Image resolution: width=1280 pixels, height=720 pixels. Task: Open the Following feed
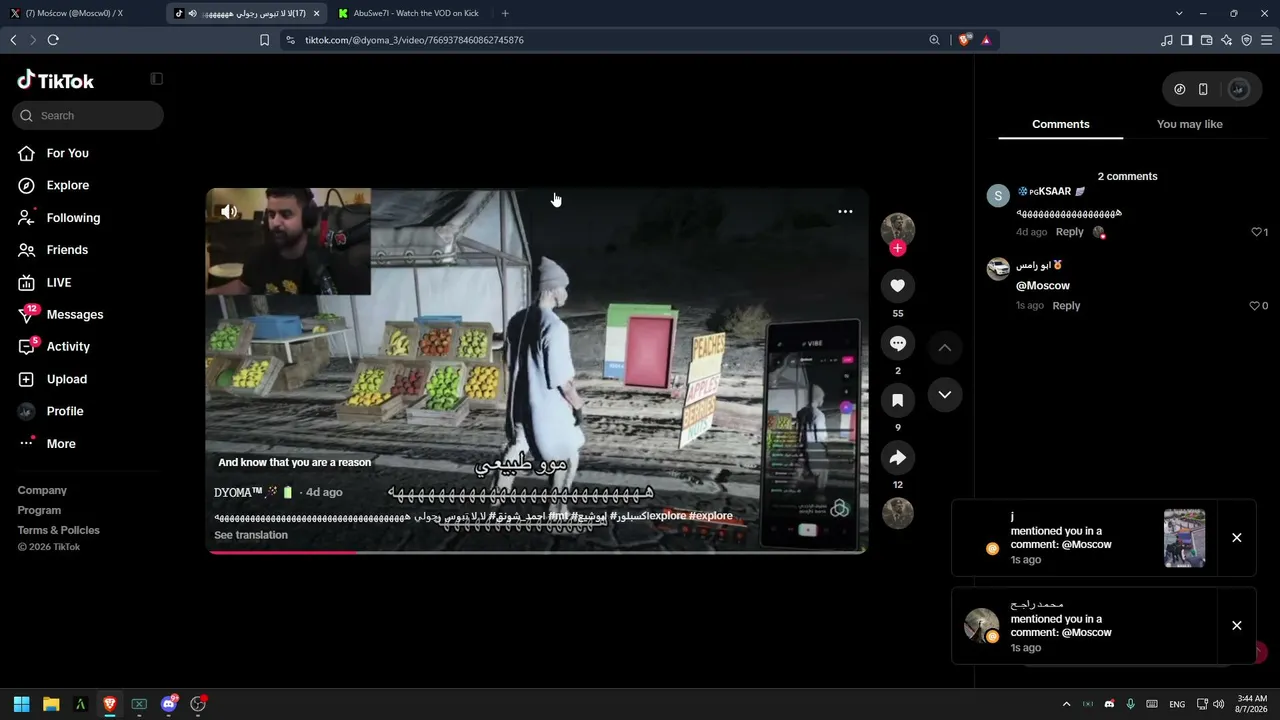point(73,218)
